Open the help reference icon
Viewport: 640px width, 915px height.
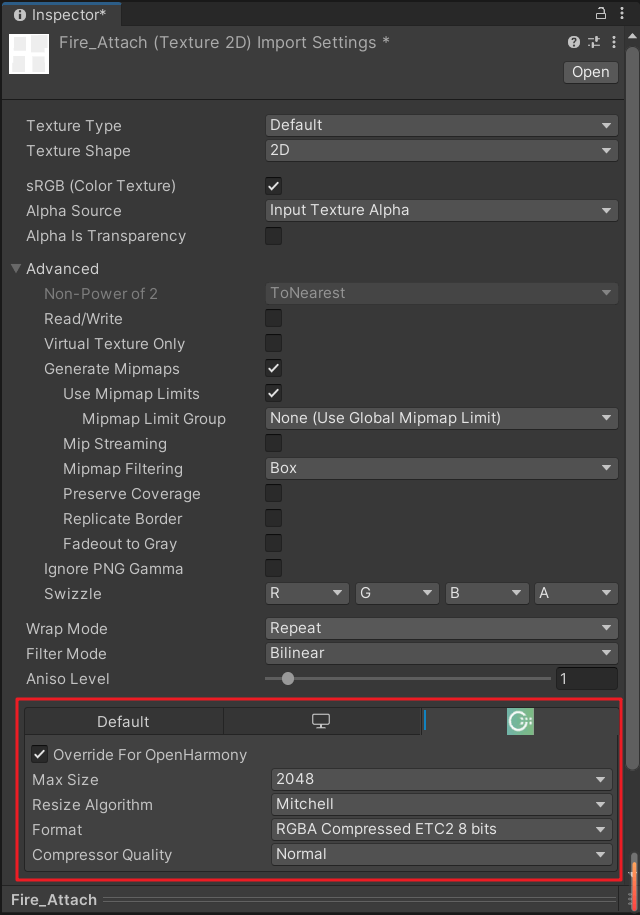click(573, 42)
